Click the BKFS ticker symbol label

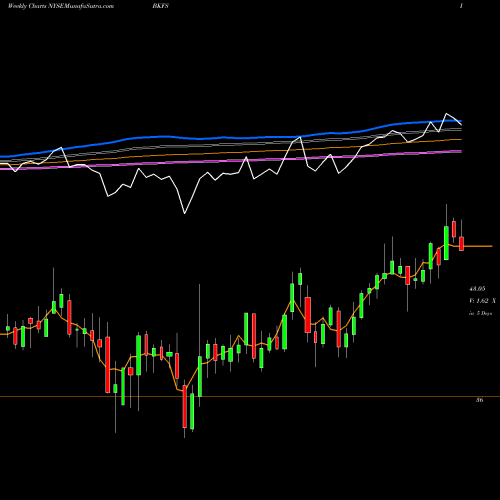160,6
